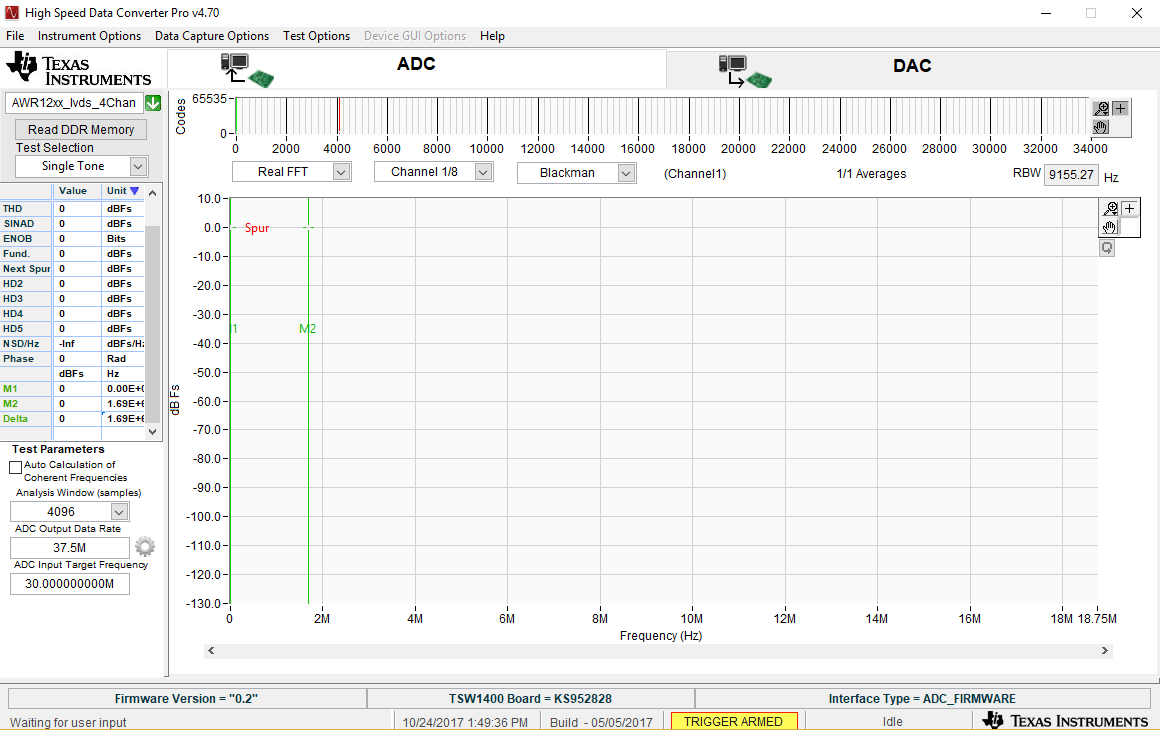This screenshot has height=730, width=1160.
Task: Select the crosshair cursor tool on FFT graph palette
Action: [x=1130, y=209]
